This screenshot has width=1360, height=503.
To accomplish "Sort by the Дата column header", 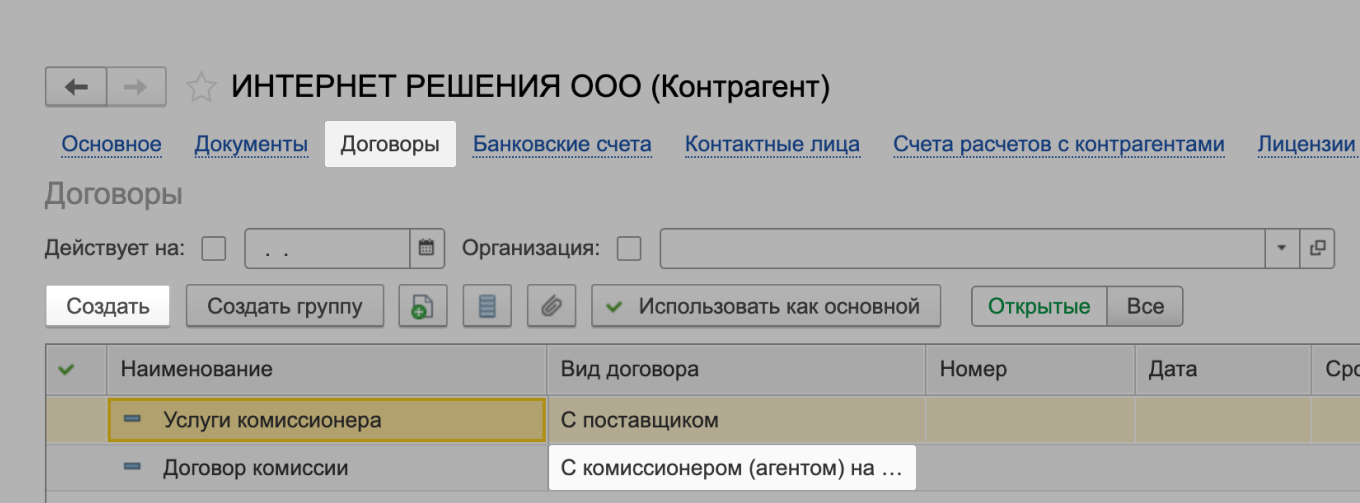I will click(x=1222, y=369).
